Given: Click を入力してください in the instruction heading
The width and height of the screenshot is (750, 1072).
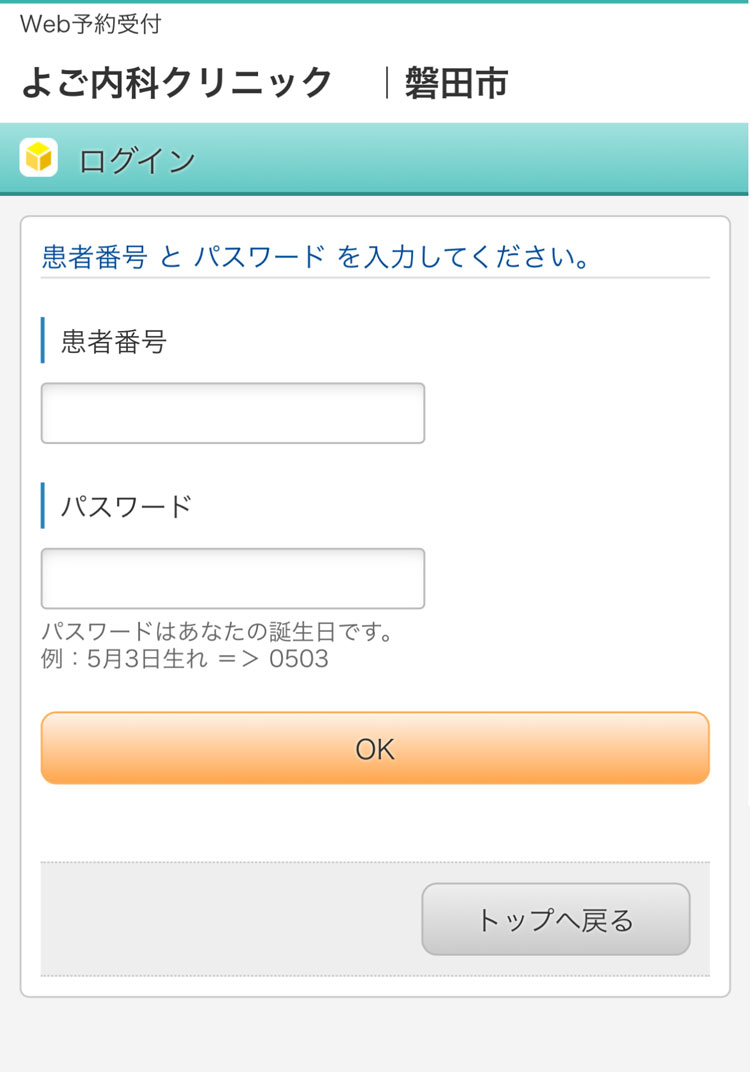Looking at the screenshot, I should [x=462, y=257].
